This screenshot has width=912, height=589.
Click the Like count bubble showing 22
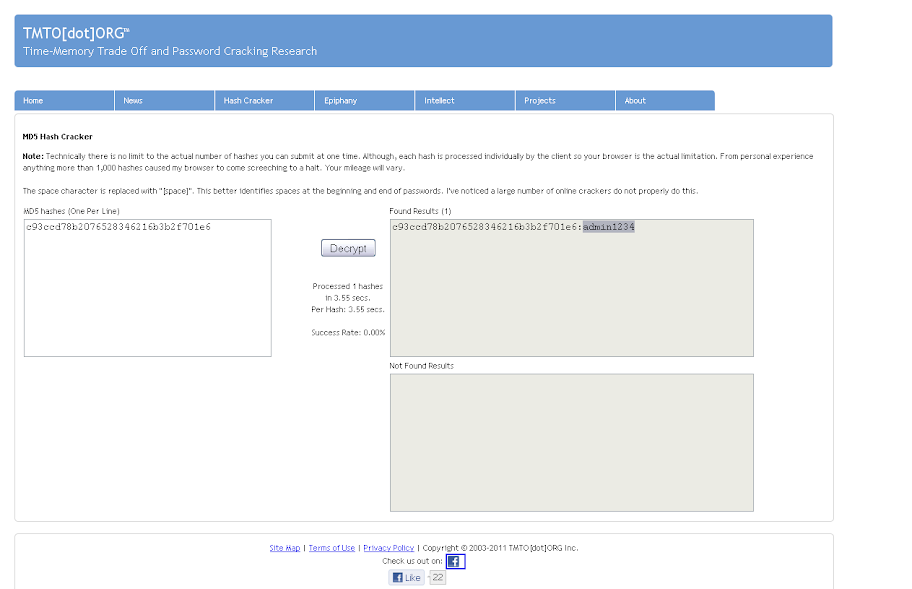438,578
